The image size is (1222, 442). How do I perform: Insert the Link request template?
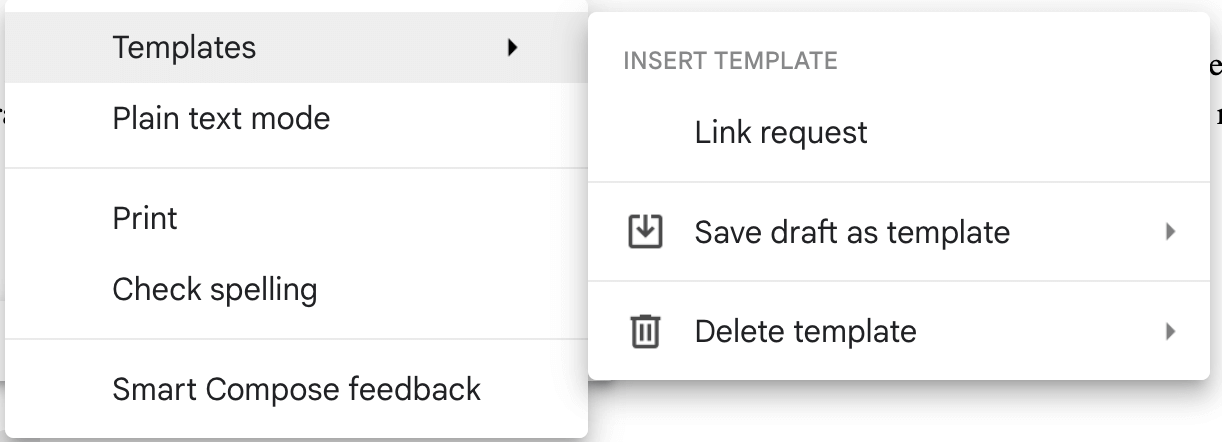pyautogui.click(x=899, y=133)
